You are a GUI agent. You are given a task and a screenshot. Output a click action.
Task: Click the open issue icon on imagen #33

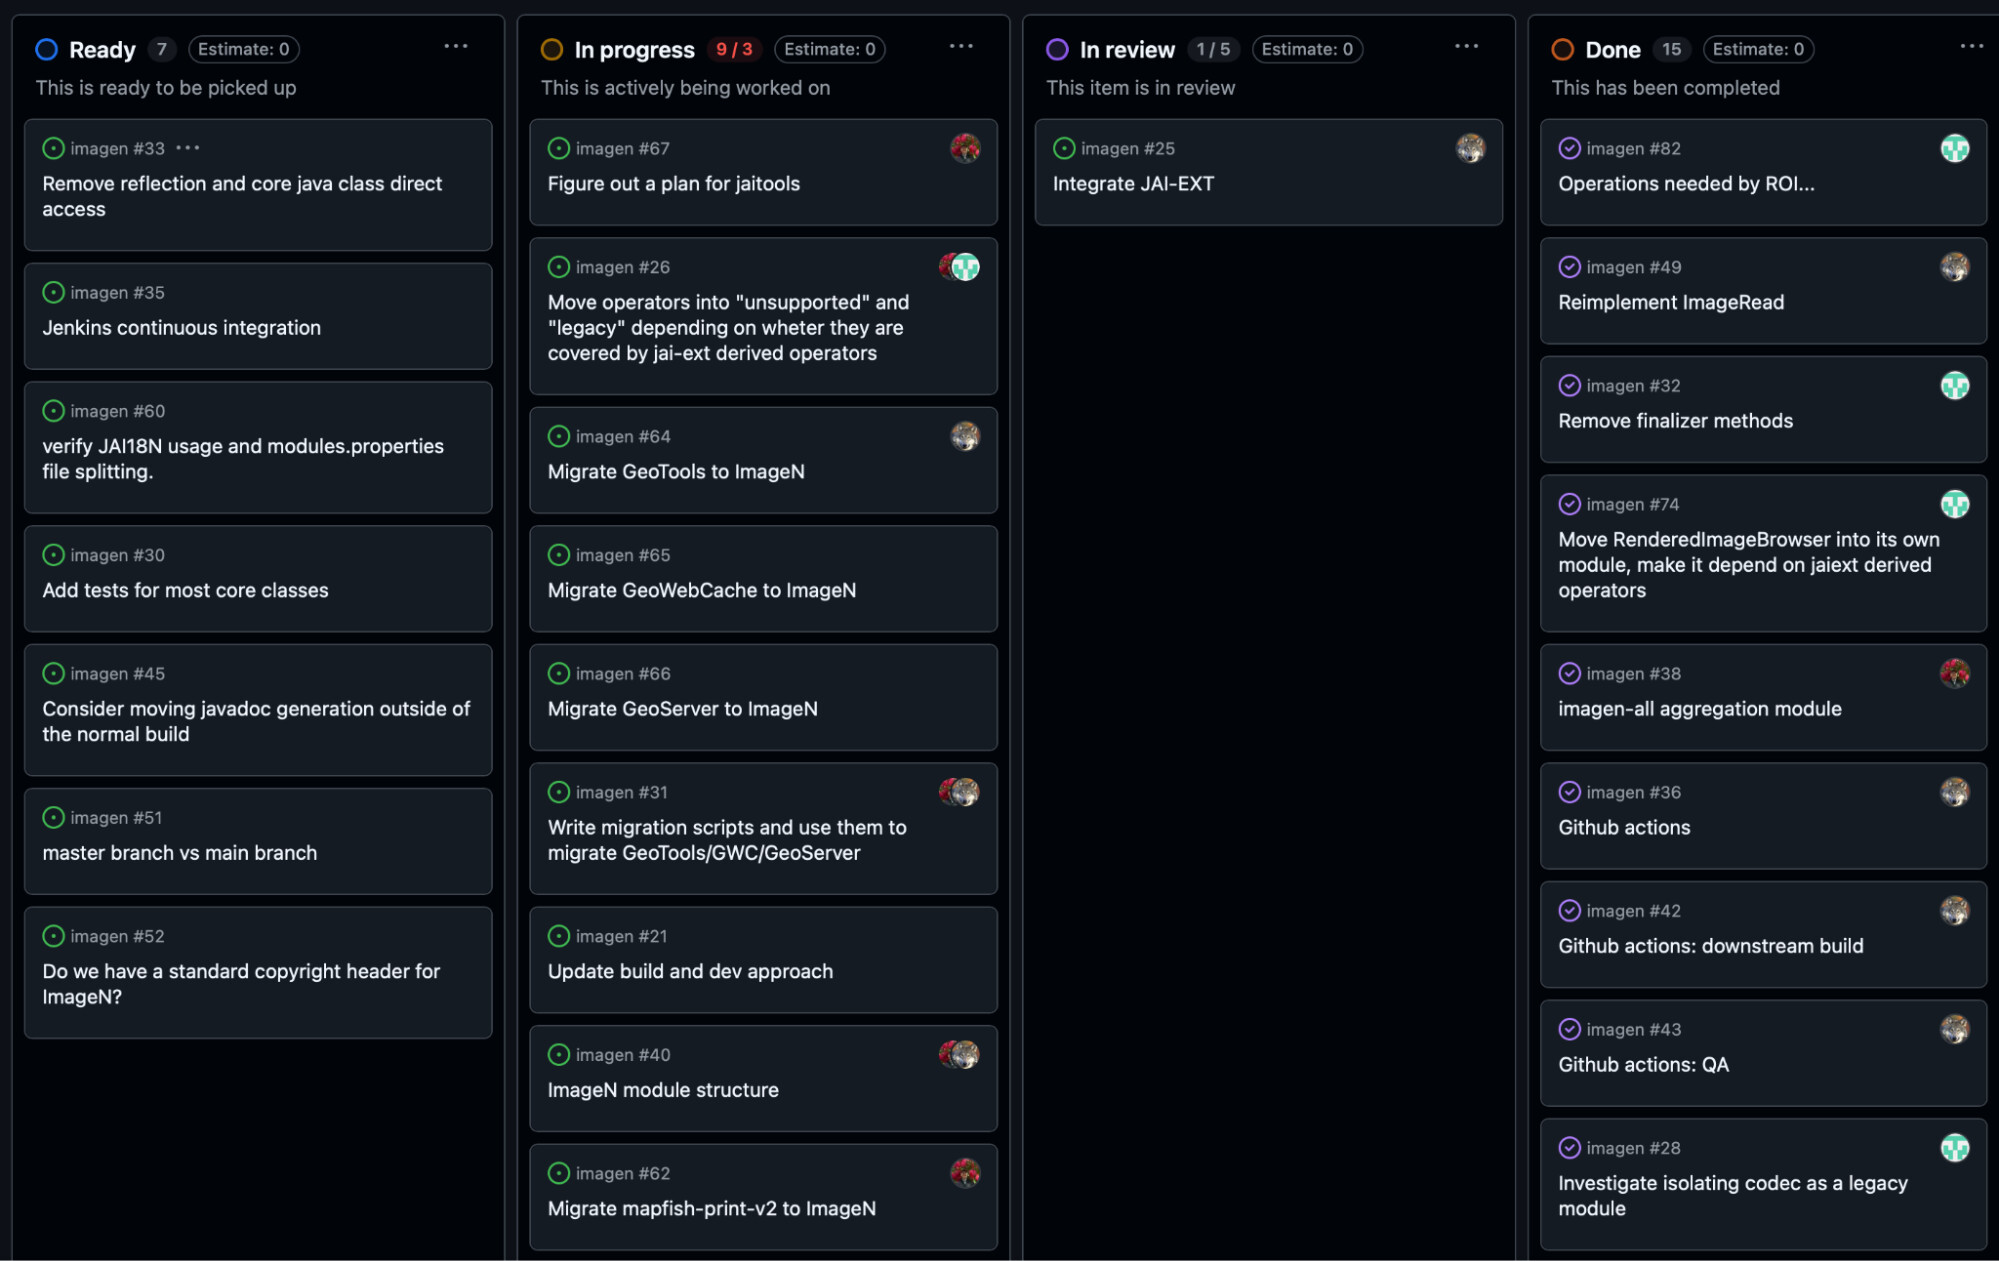click(53, 148)
